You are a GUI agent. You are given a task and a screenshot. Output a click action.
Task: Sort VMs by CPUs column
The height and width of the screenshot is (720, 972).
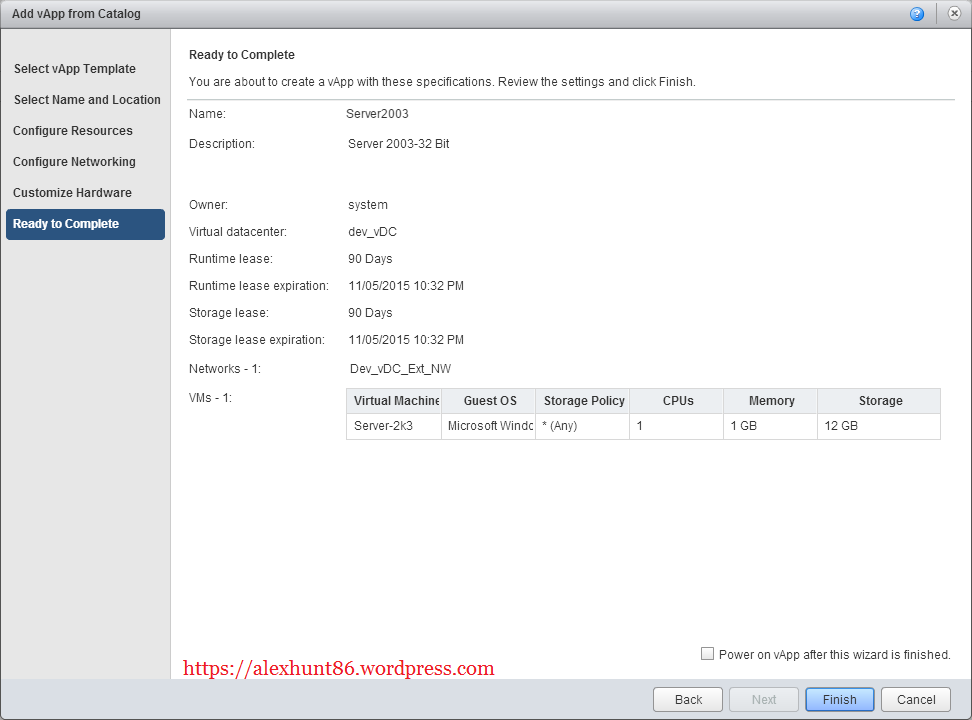coord(677,401)
